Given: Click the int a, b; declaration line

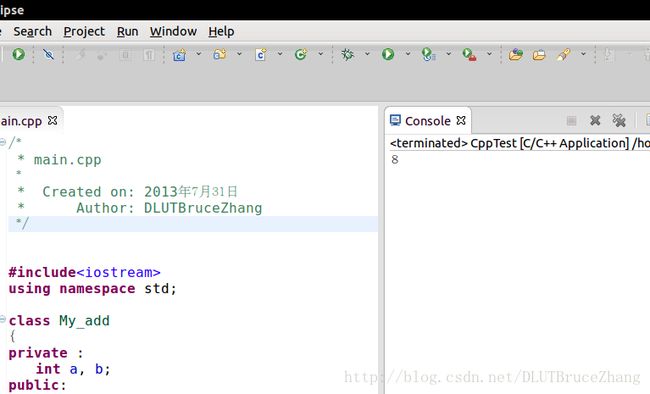Looking at the screenshot, I should pyautogui.click(x=73, y=369).
